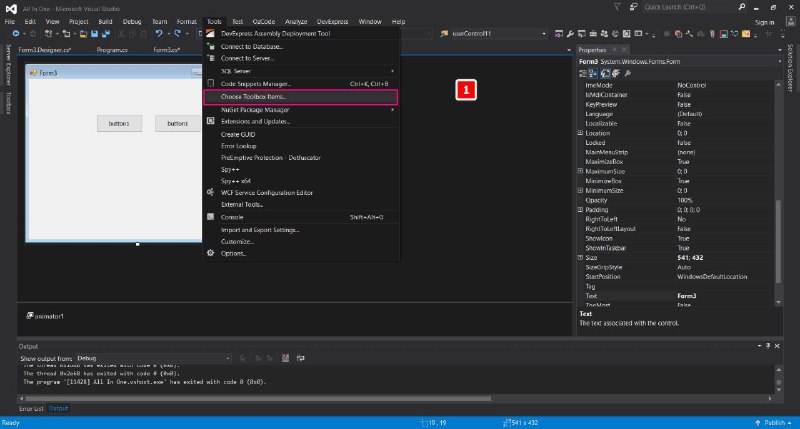The image size is (800, 429).
Task: Open the Solution Explorer side tab
Action: (790, 68)
